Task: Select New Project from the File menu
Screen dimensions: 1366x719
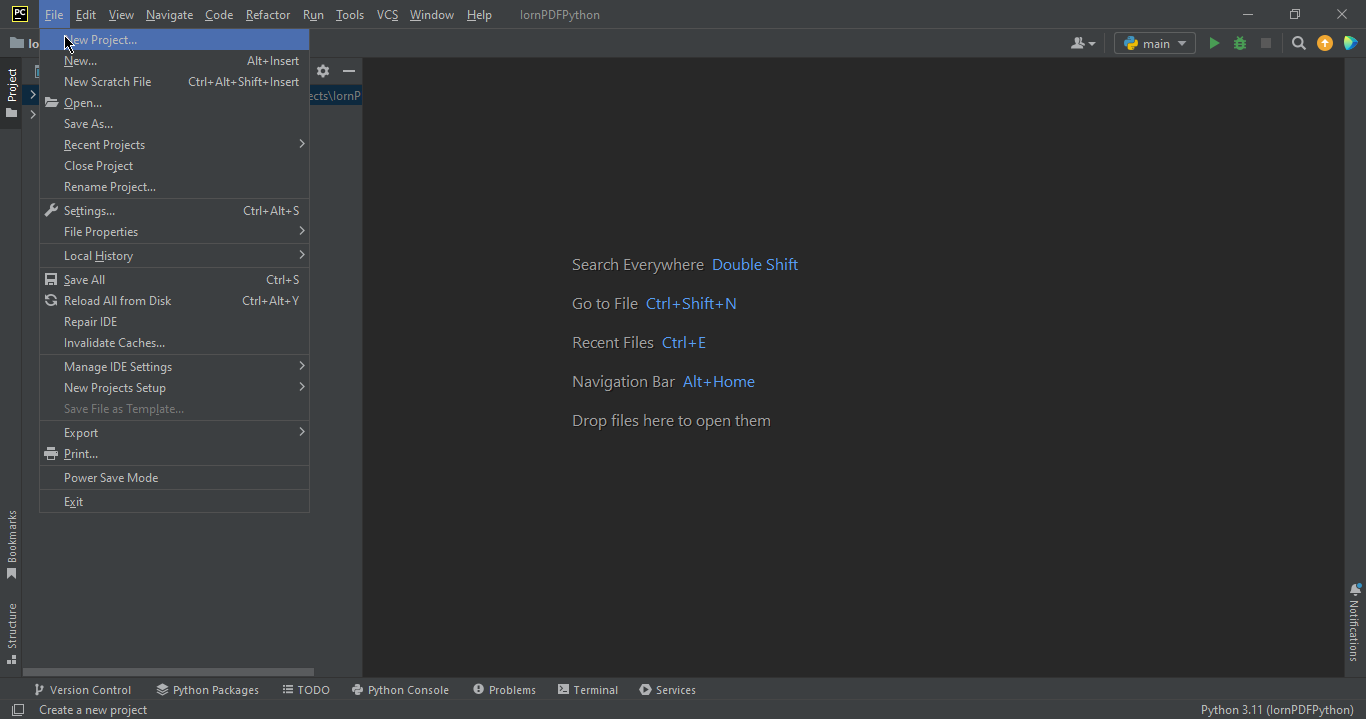Action: (x=100, y=39)
